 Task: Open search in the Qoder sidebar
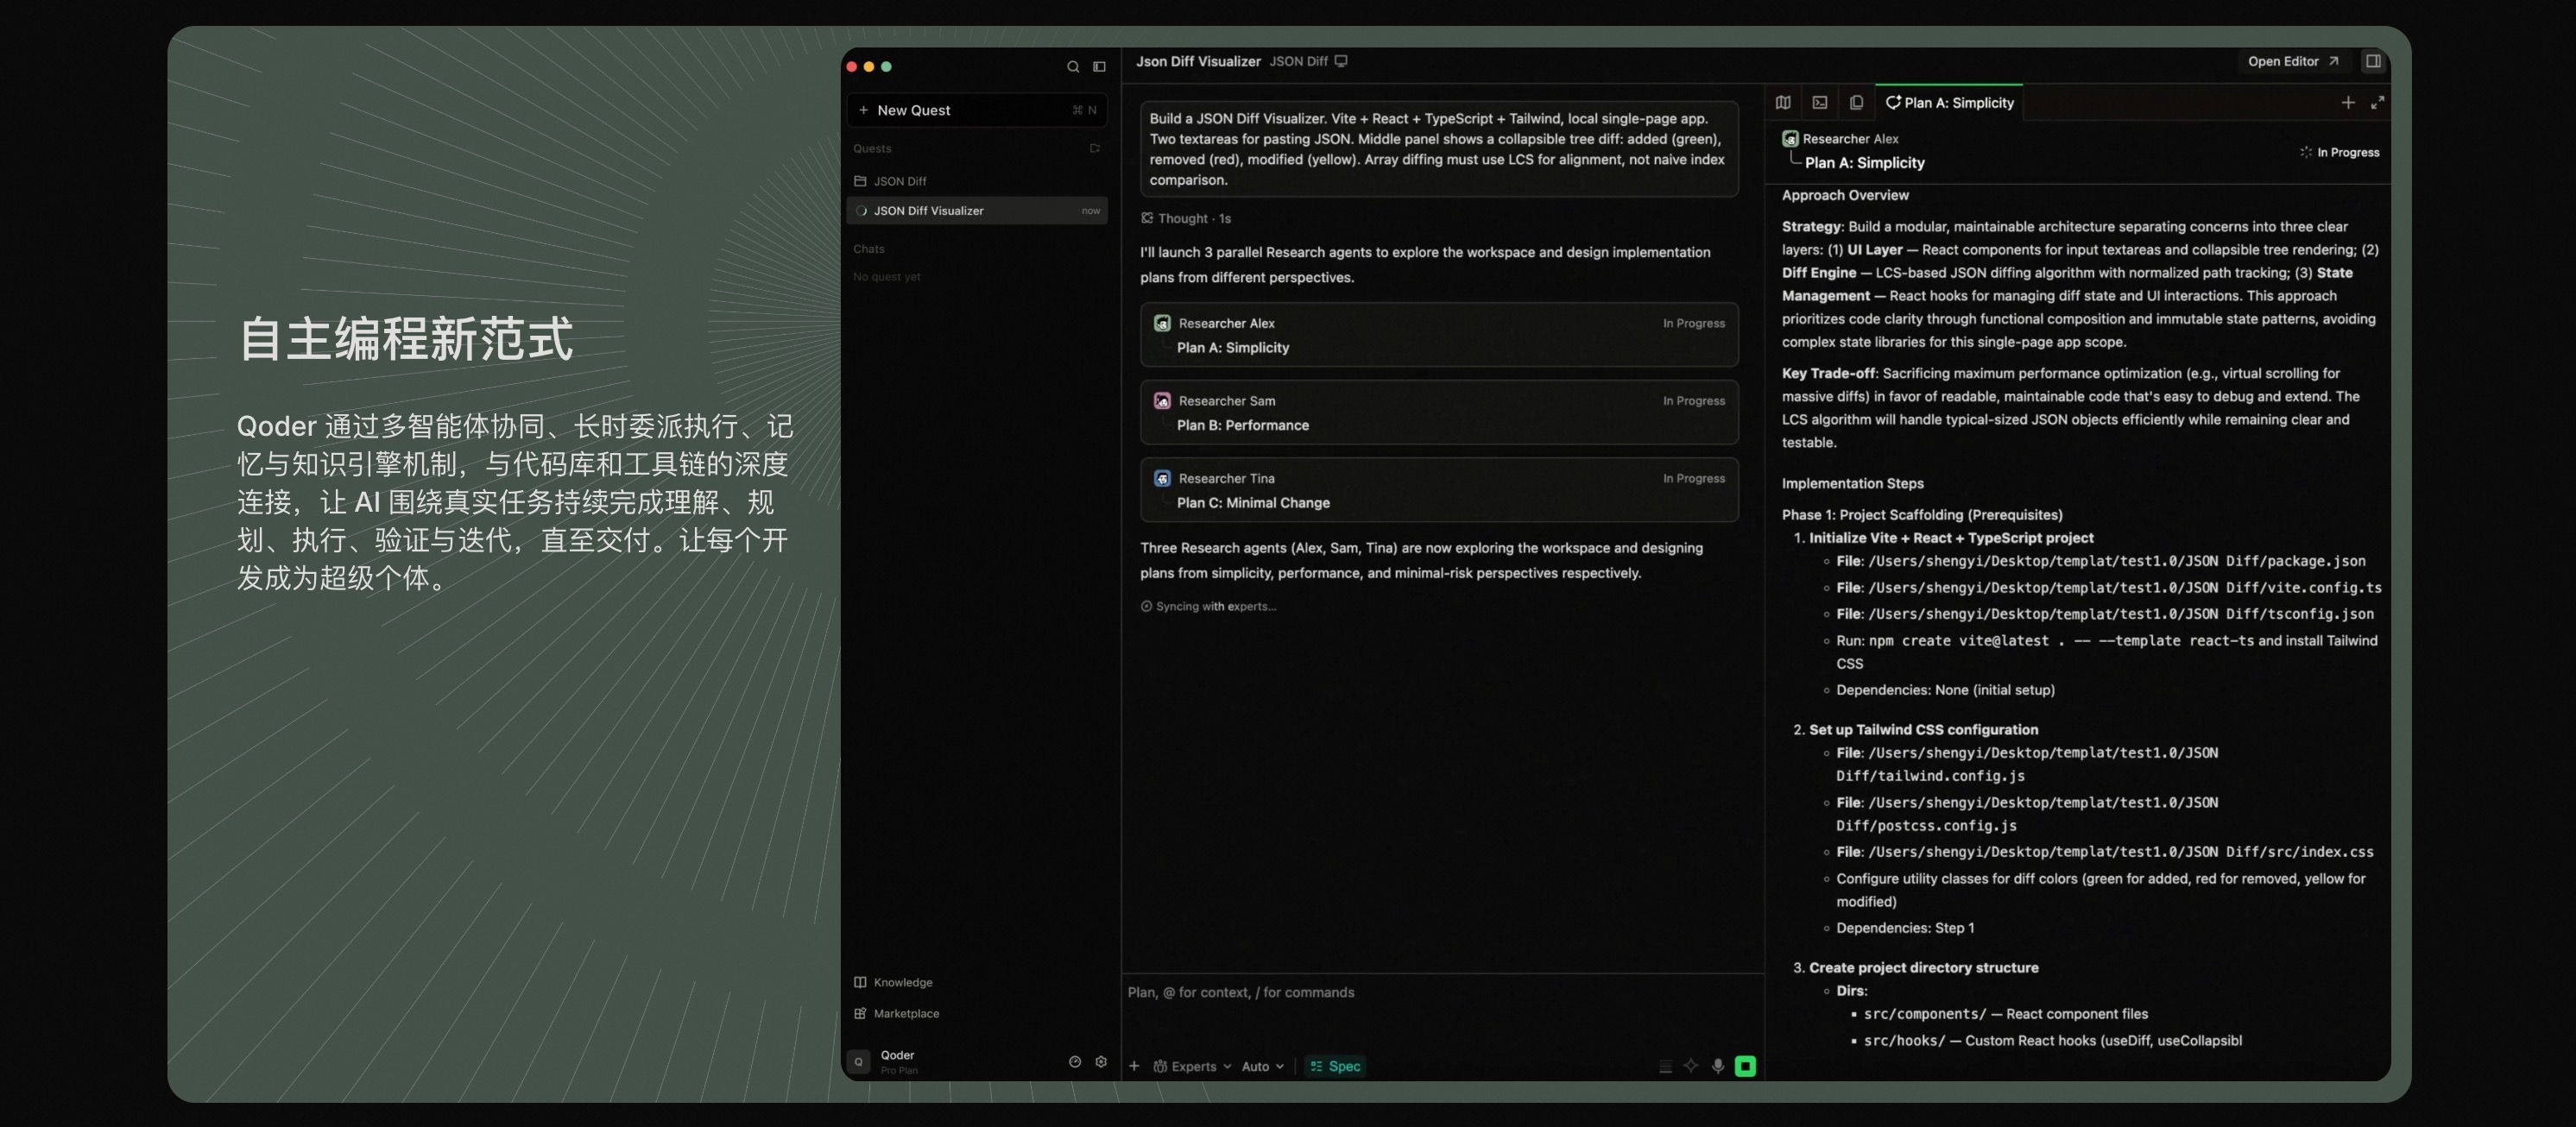[1073, 67]
